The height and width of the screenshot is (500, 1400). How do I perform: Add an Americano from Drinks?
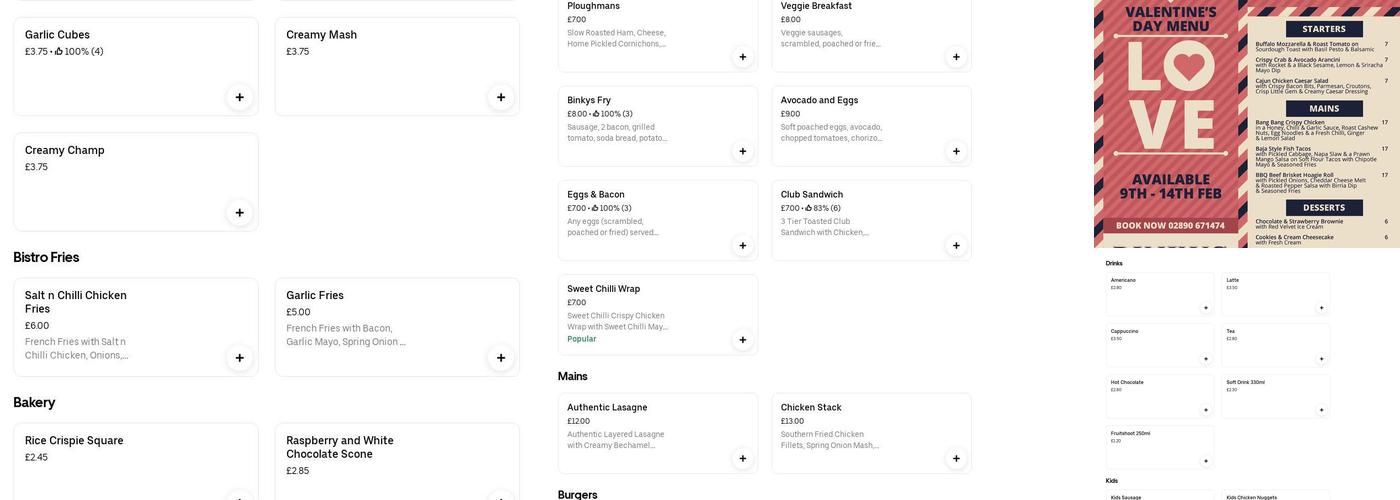pyautogui.click(x=1205, y=308)
